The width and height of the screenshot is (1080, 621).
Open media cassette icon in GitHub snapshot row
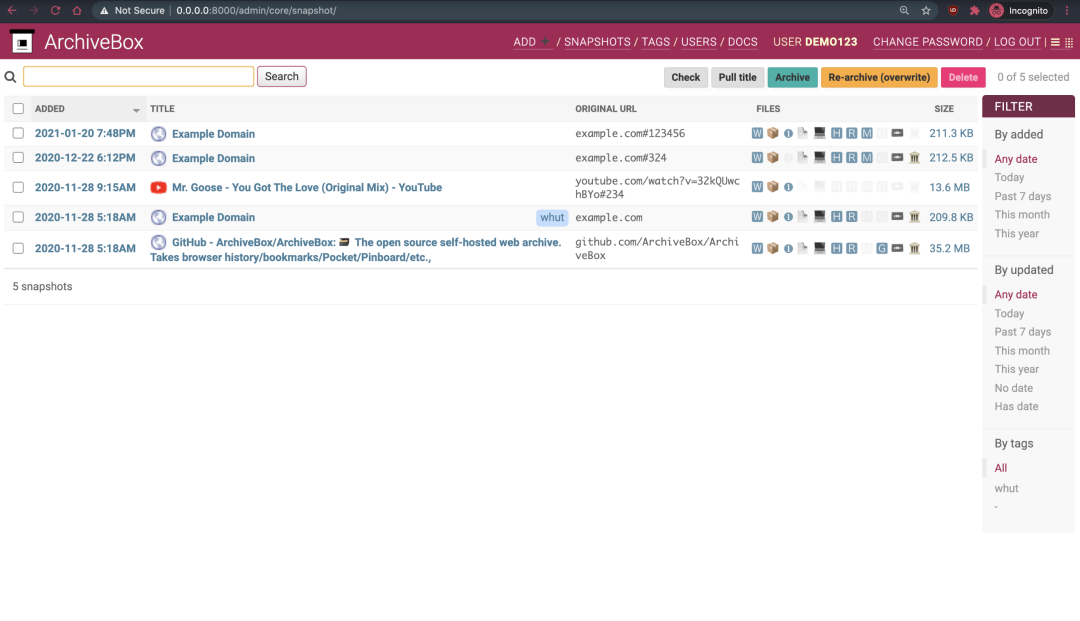coord(897,248)
